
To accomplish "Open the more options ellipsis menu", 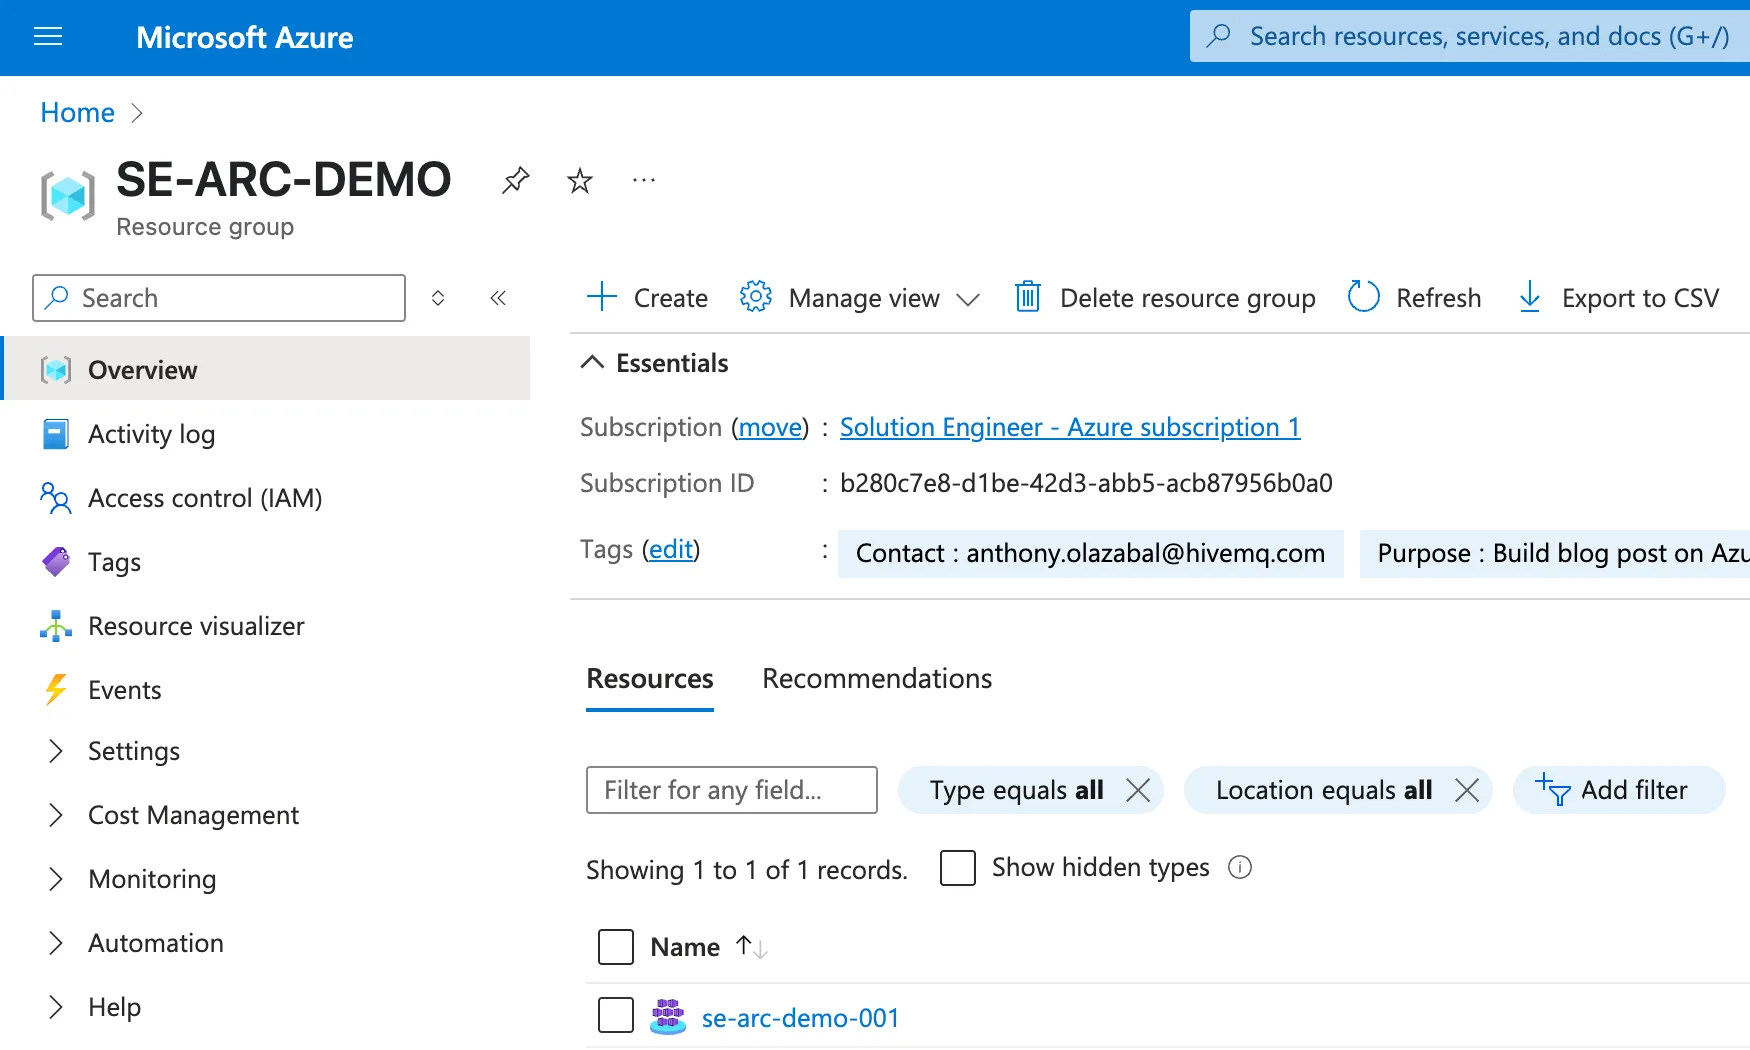I will (x=644, y=180).
